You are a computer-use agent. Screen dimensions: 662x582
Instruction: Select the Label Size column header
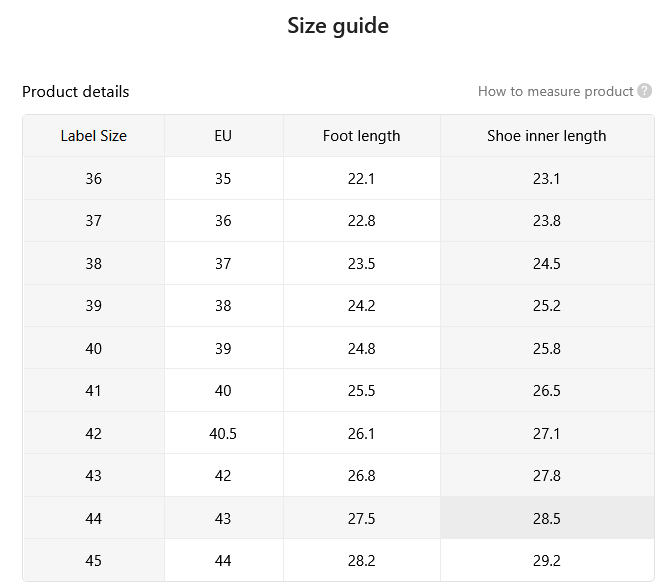(94, 136)
